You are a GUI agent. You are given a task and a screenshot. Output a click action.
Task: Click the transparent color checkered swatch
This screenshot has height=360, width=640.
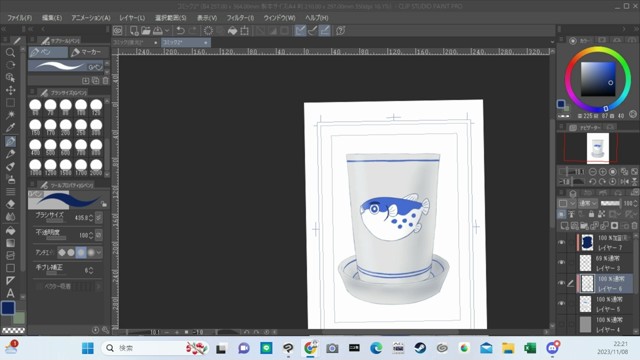pos(13,330)
